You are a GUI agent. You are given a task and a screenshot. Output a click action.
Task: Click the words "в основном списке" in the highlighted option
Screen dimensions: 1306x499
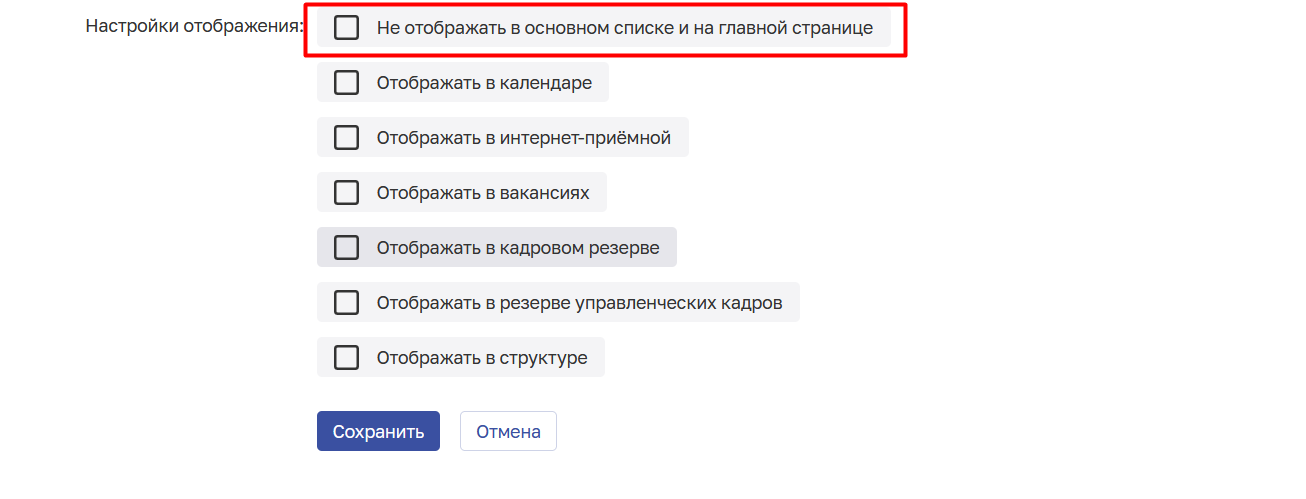[x=586, y=29]
